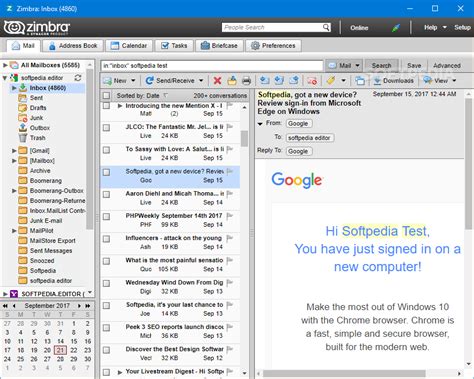Open the View dropdown menu

click(x=440, y=80)
